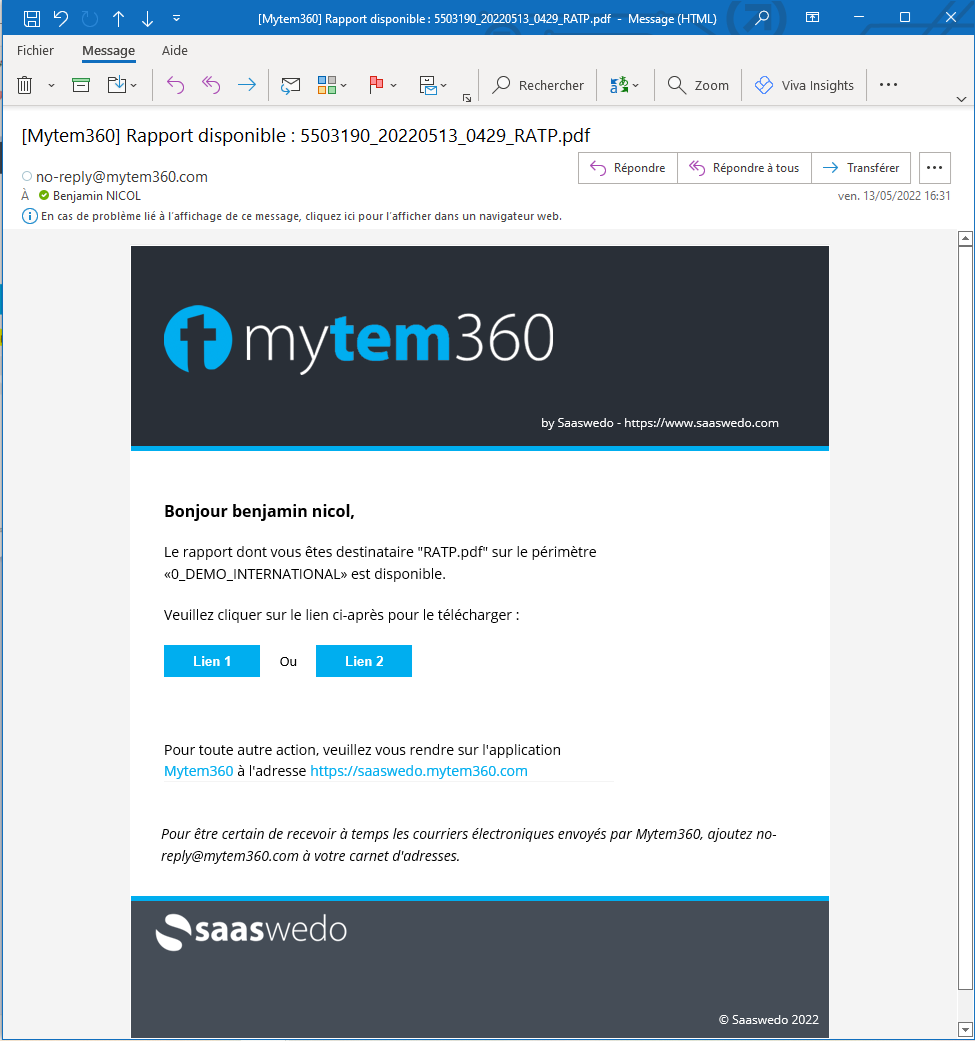975x1041 pixels.
Task: Click the Quick Steps icon
Action: [x=428, y=85]
